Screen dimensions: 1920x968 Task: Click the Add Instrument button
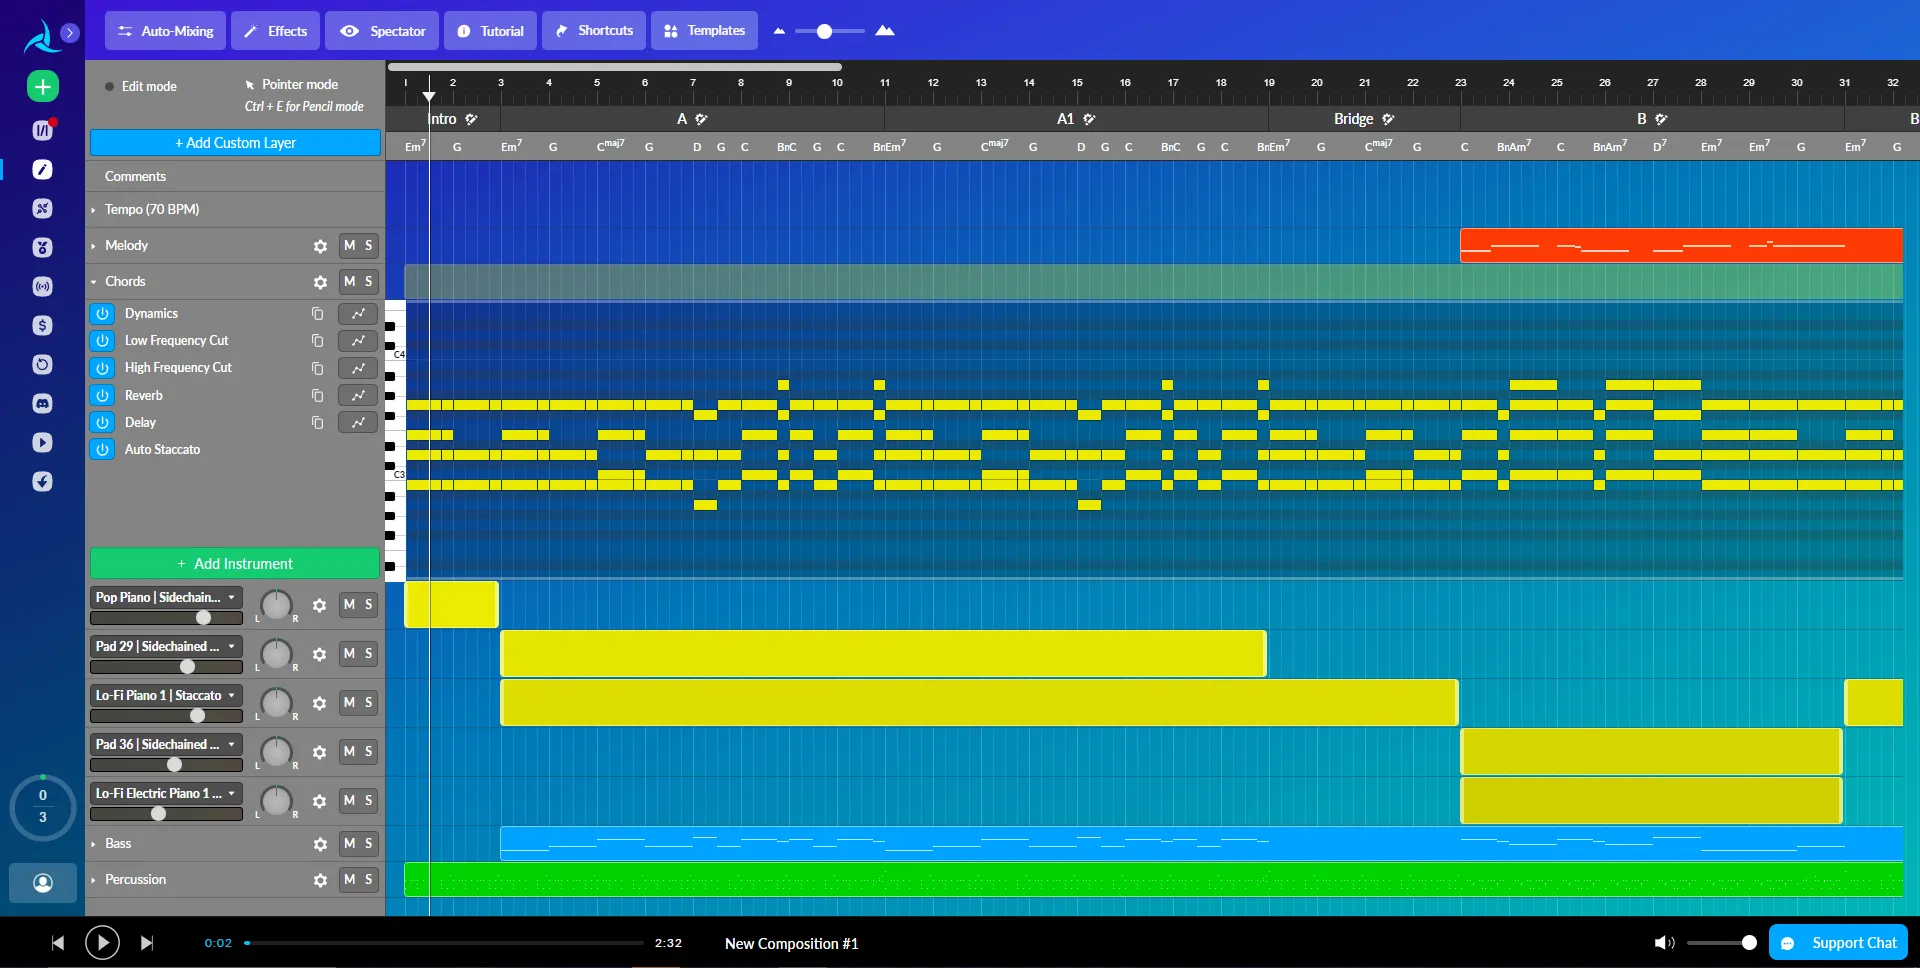pyautogui.click(x=235, y=564)
